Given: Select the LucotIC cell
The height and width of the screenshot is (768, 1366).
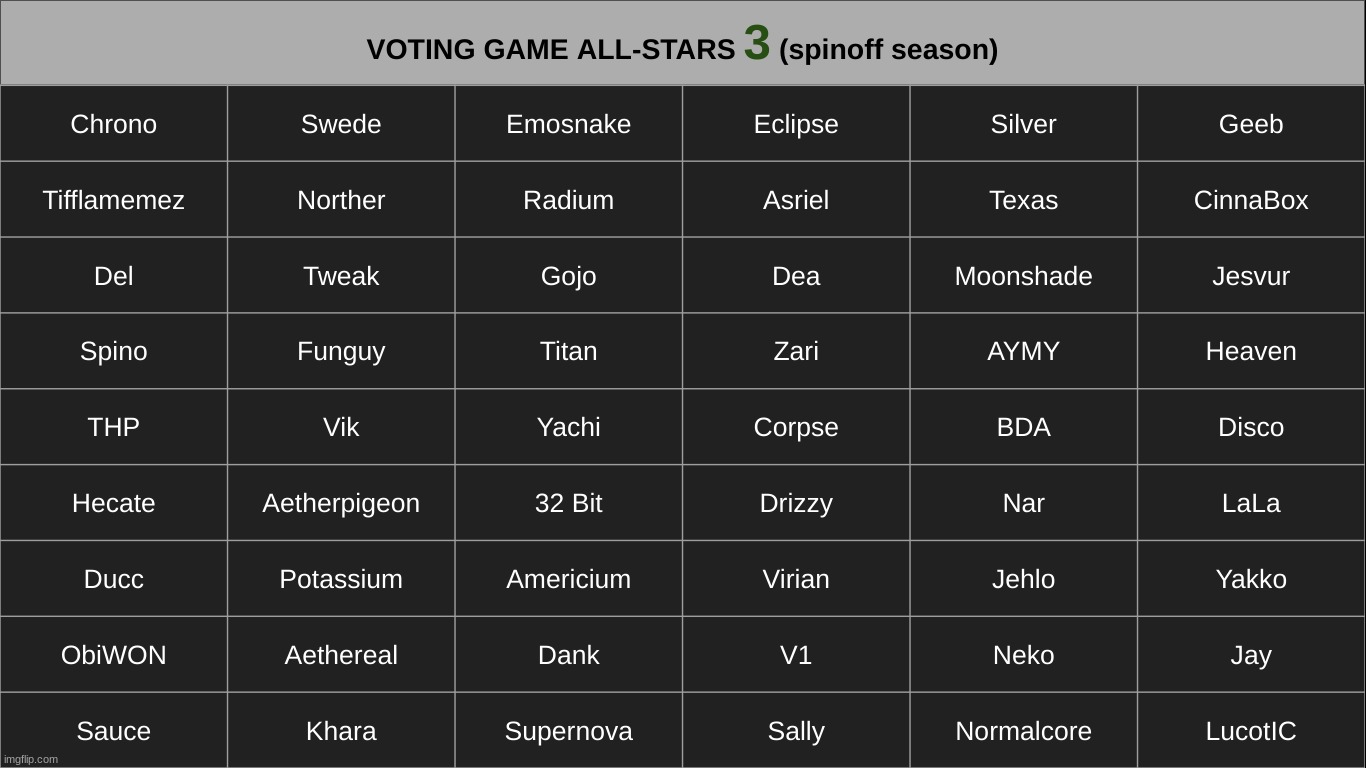Looking at the screenshot, I should pyautogui.click(x=1251, y=731).
